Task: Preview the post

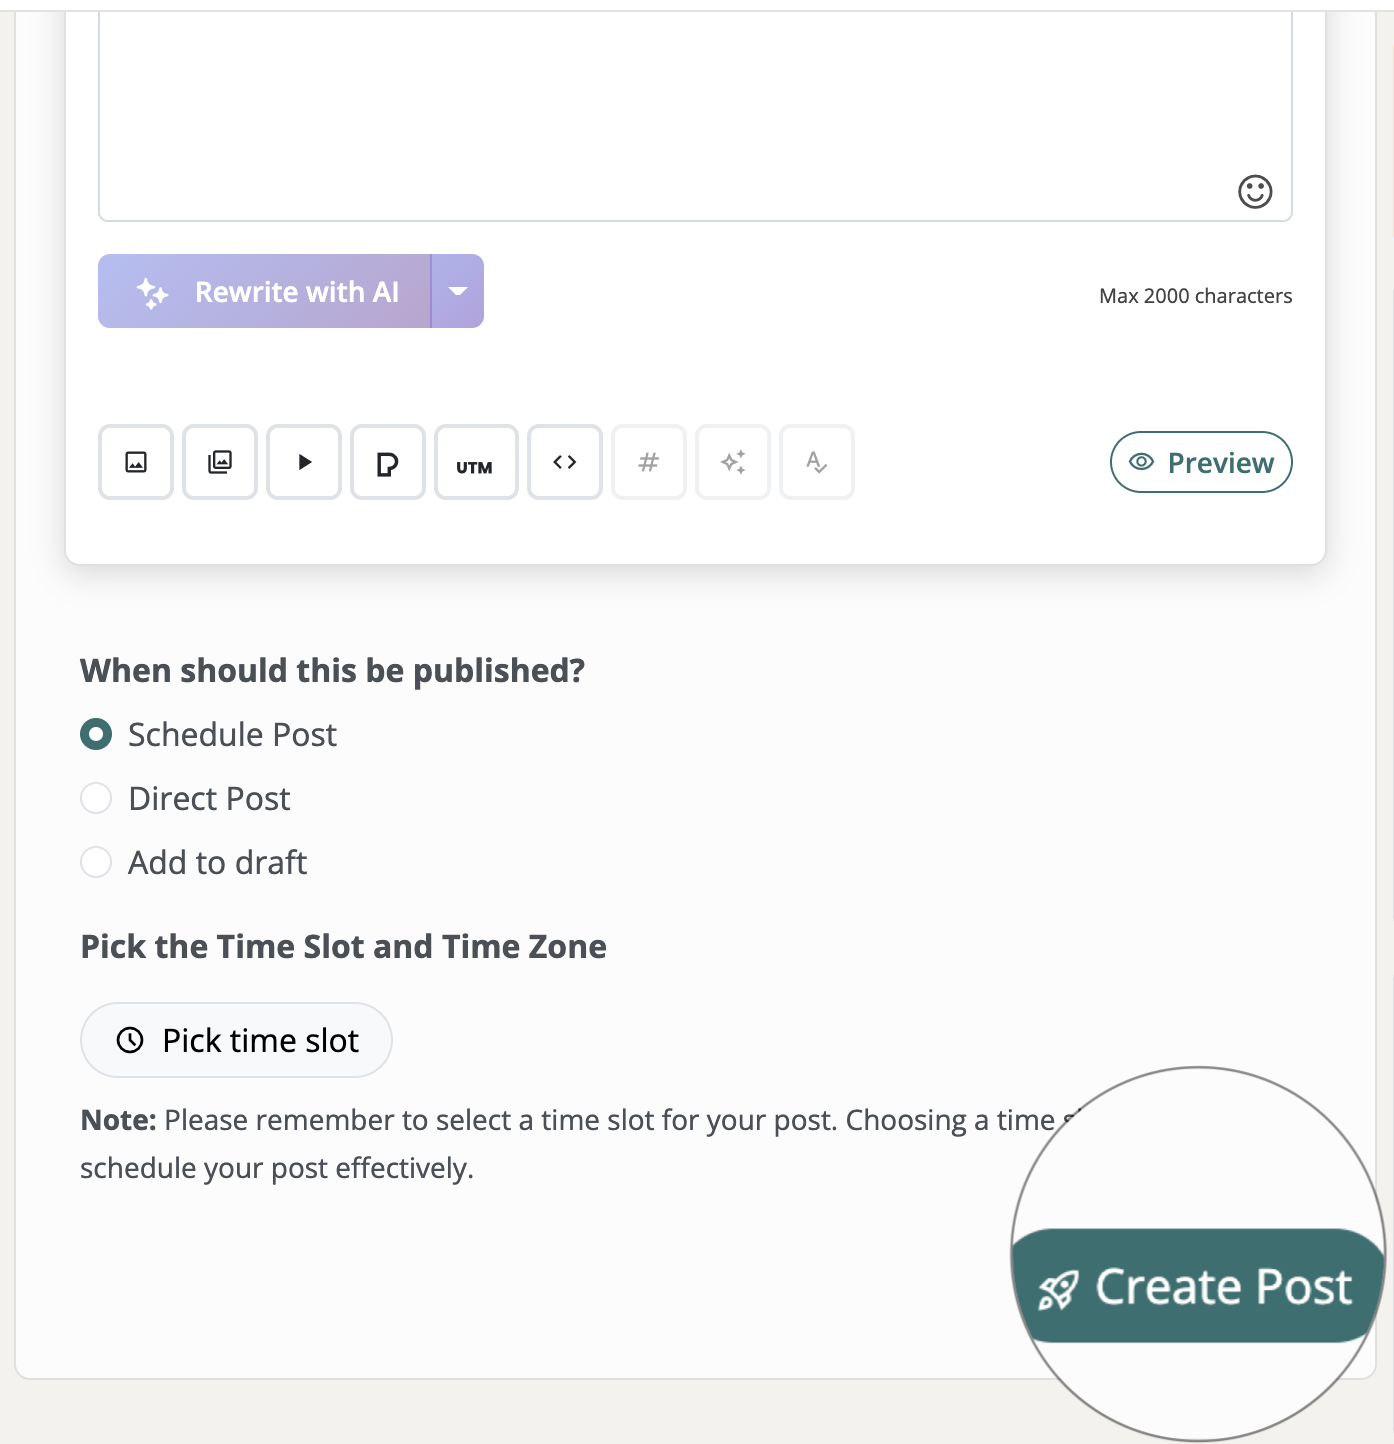Action: pos(1200,462)
